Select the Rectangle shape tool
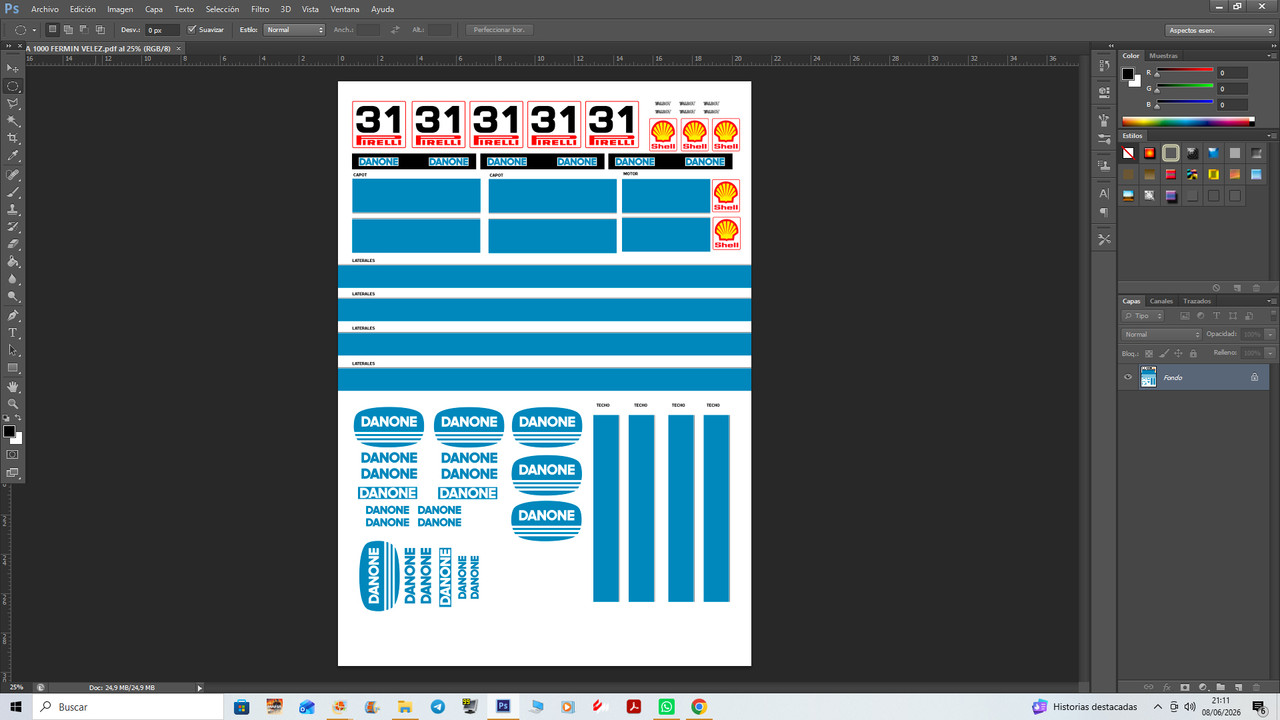This screenshot has width=1280, height=720. click(13, 368)
